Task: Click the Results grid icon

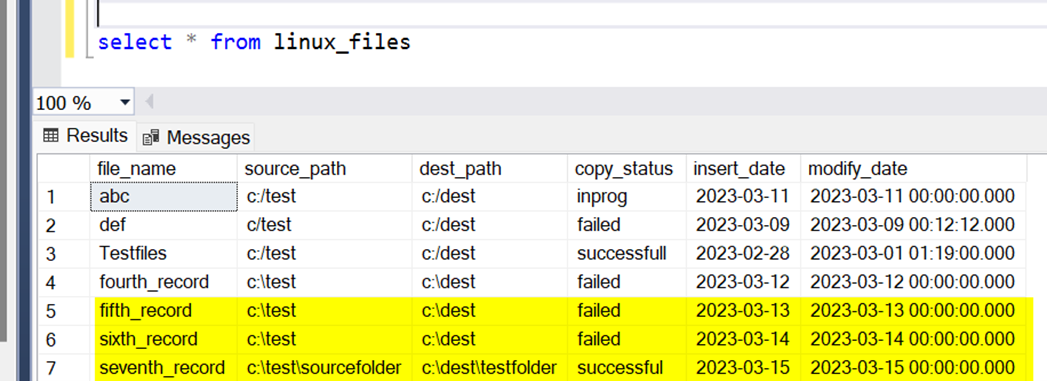Action: 51,135
